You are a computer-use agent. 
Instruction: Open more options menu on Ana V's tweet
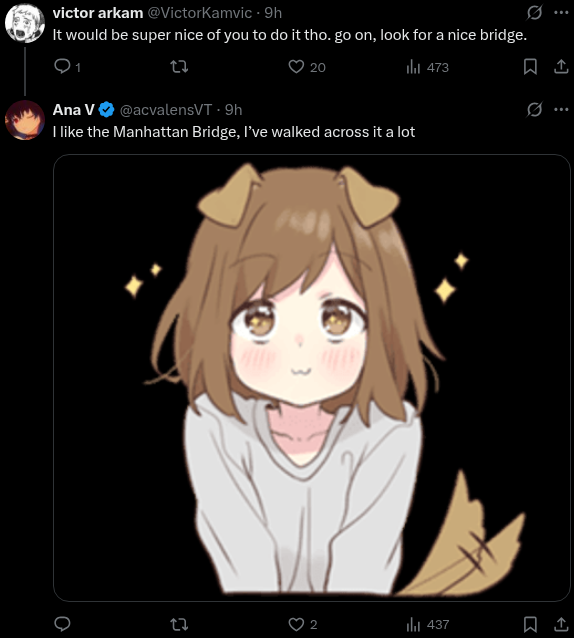[x=561, y=109]
